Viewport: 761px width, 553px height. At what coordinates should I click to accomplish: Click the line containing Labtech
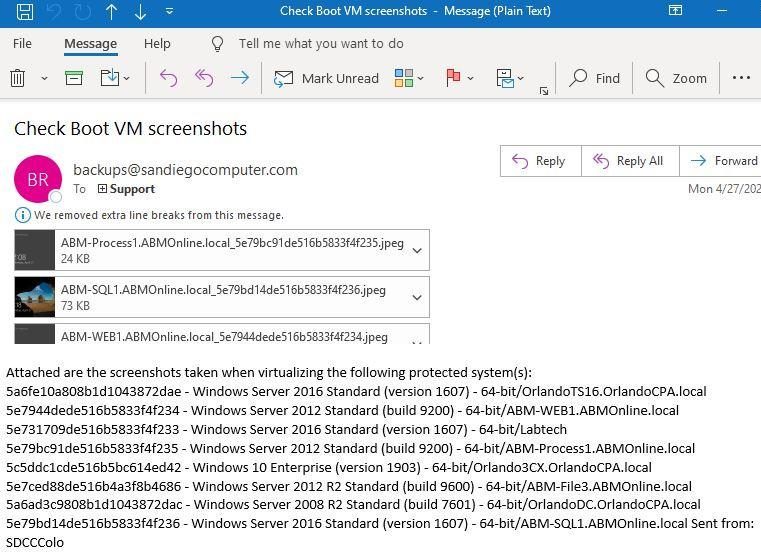[x=286, y=429]
